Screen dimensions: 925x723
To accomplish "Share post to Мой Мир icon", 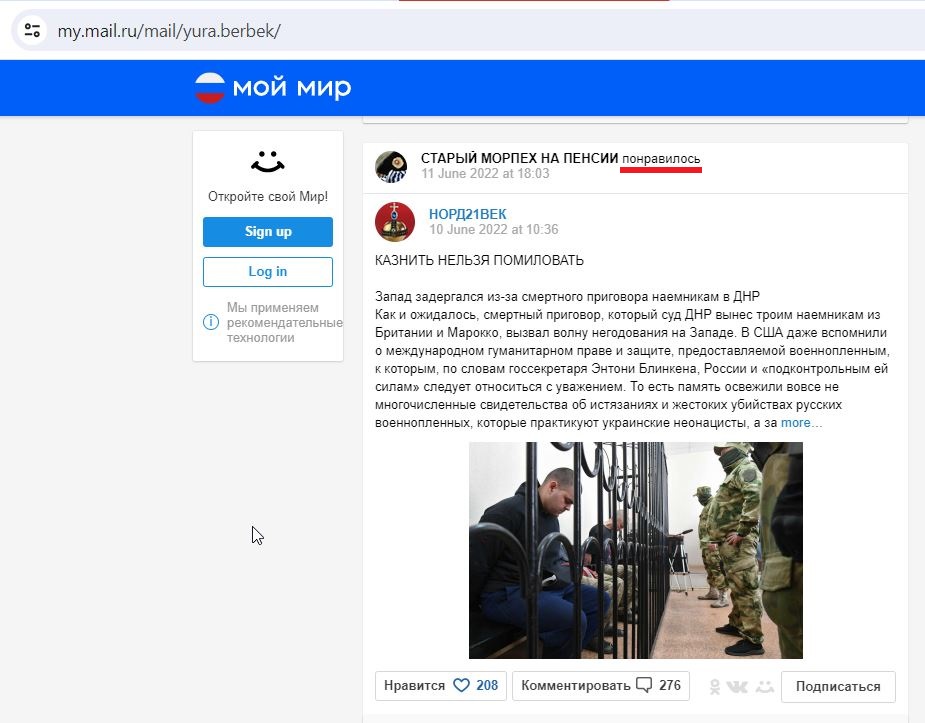I will pos(765,686).
